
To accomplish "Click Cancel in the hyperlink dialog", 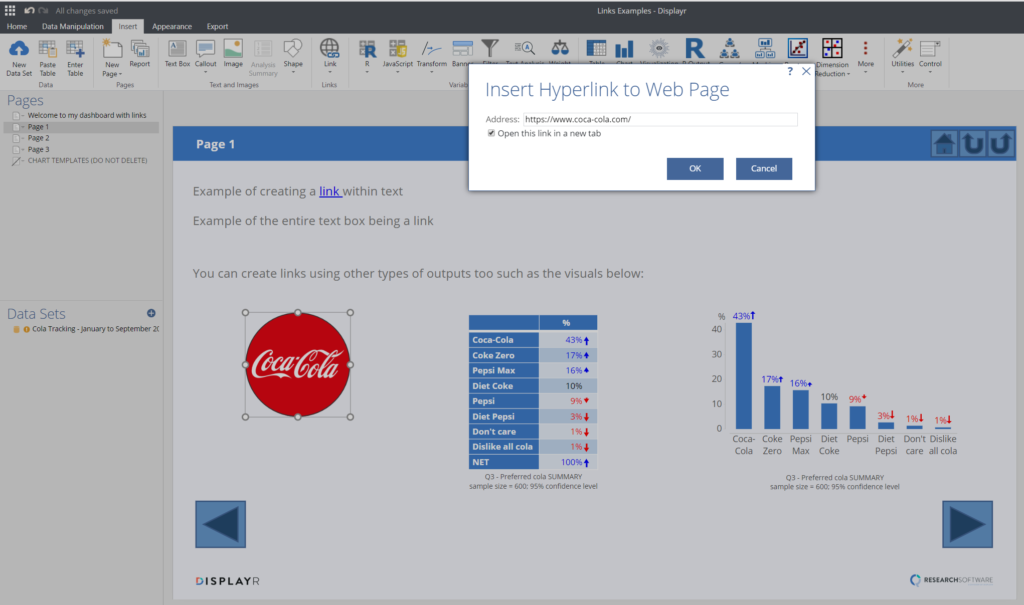I will click(763, 168).
